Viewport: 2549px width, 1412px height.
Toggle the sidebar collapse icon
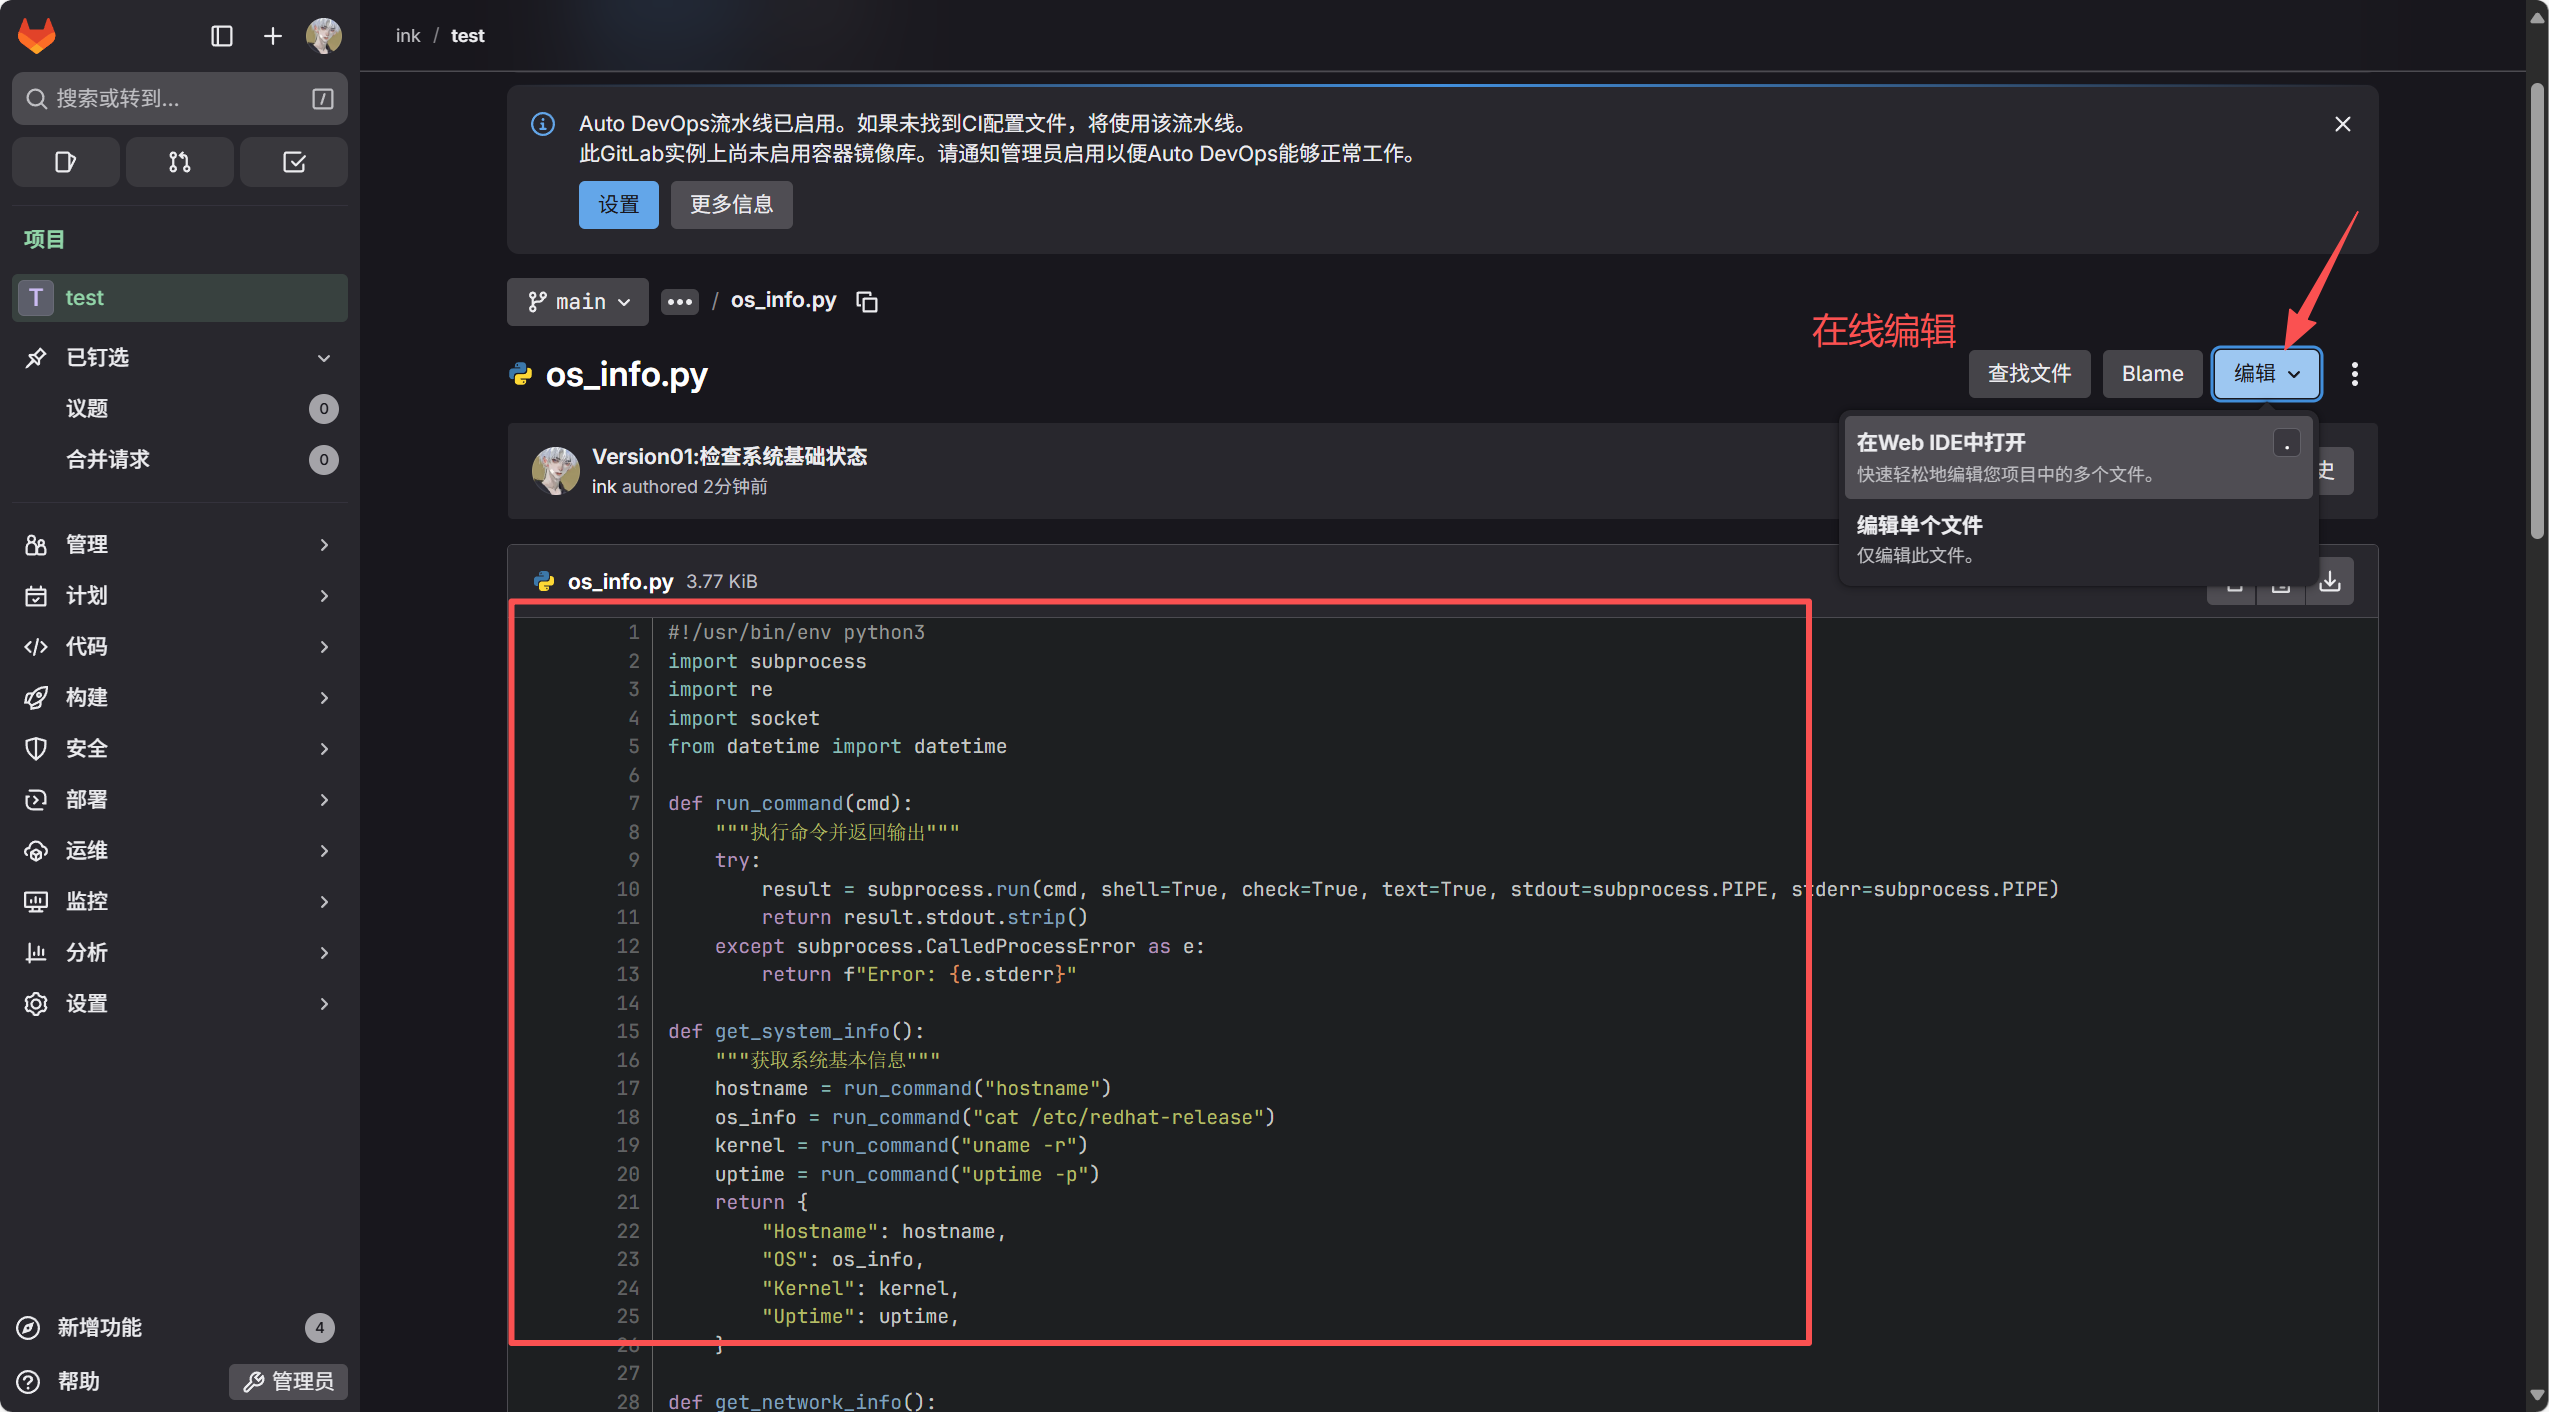tap(222, 36)
